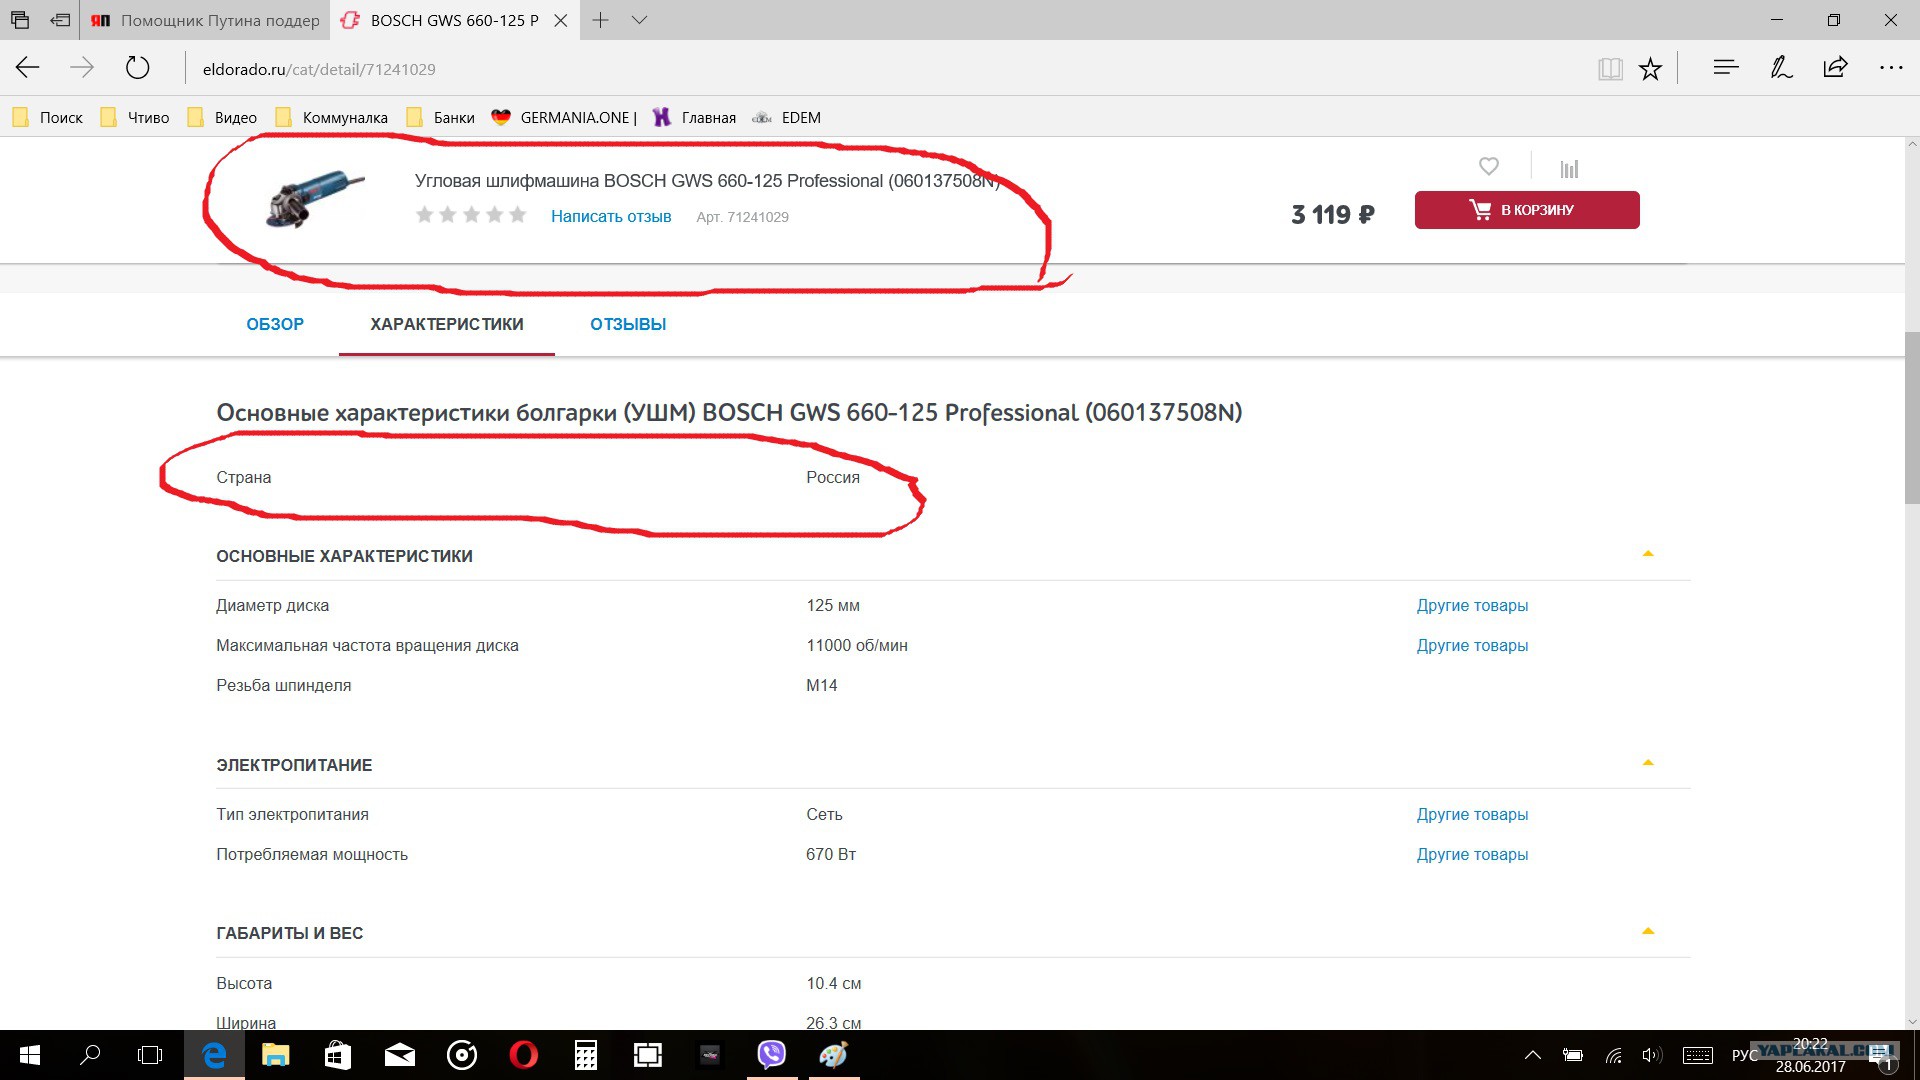
Task: Click Написать отзыв link
Action: coord(611,216)
